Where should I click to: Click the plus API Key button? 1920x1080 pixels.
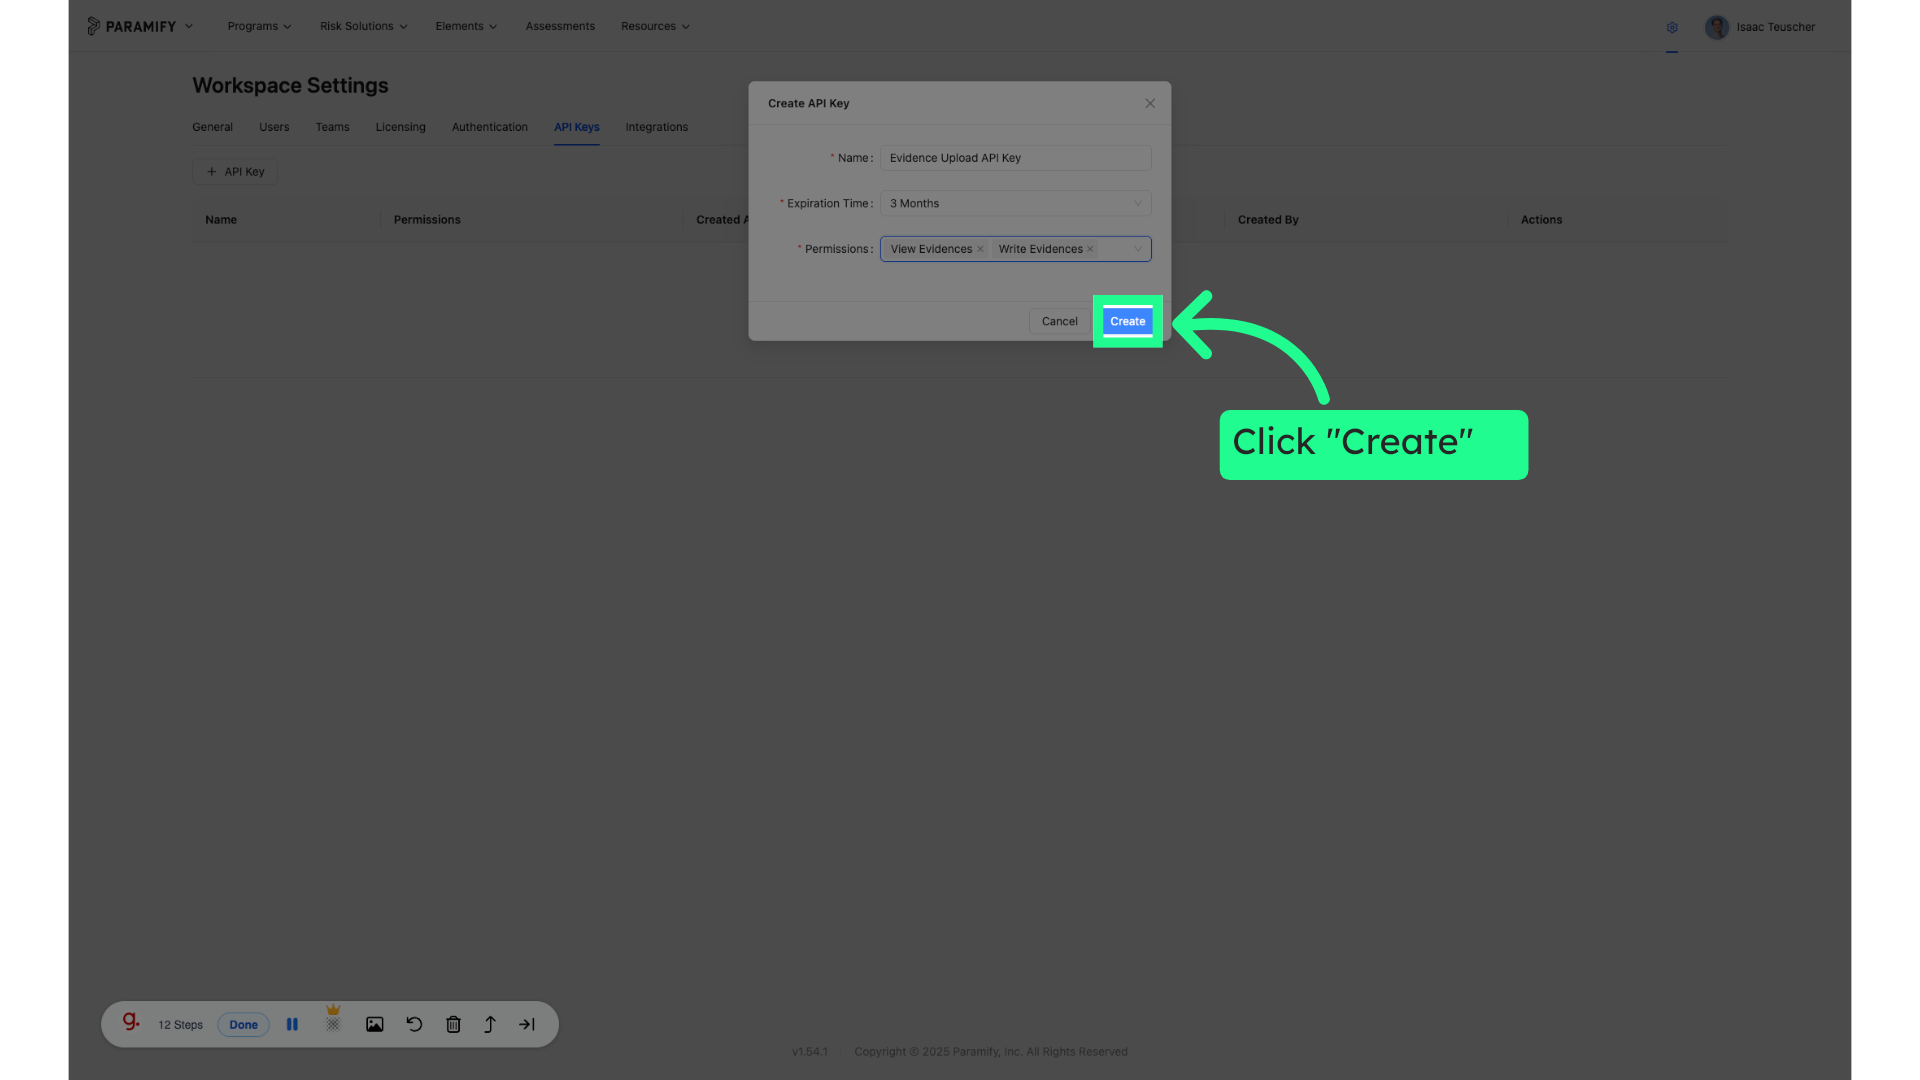pyautogui.click(x=235, y=172)
